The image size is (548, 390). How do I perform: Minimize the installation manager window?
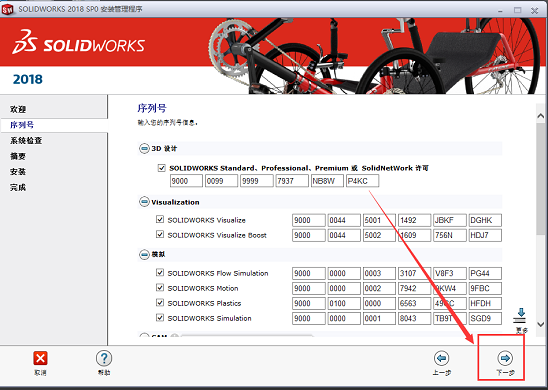click(x=501, y=10)
